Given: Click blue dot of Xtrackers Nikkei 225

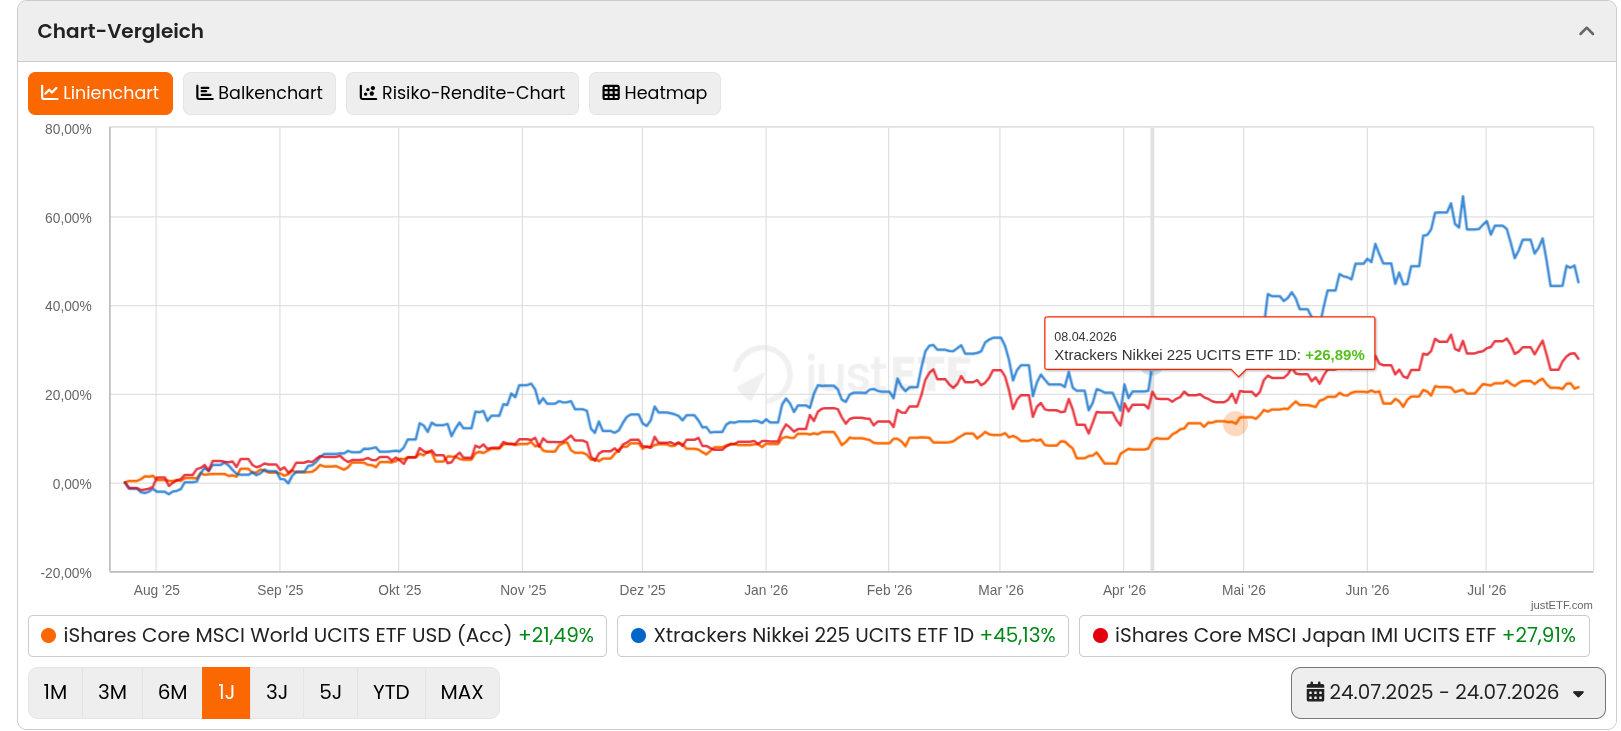Looking at the screenshot, I should 639,636.
